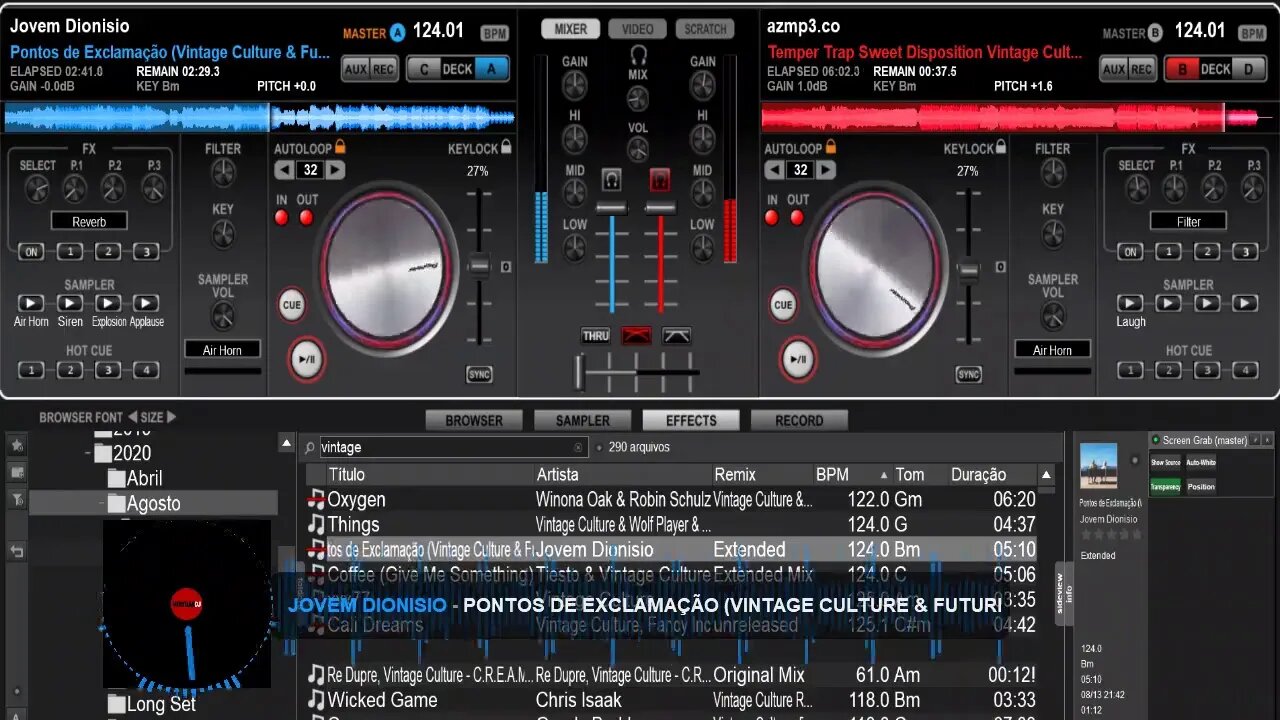Trigger the Air Horn sample pad
Image resolution: width=1280 pixels, height=720 pixels.
click(x=31, y=303)
